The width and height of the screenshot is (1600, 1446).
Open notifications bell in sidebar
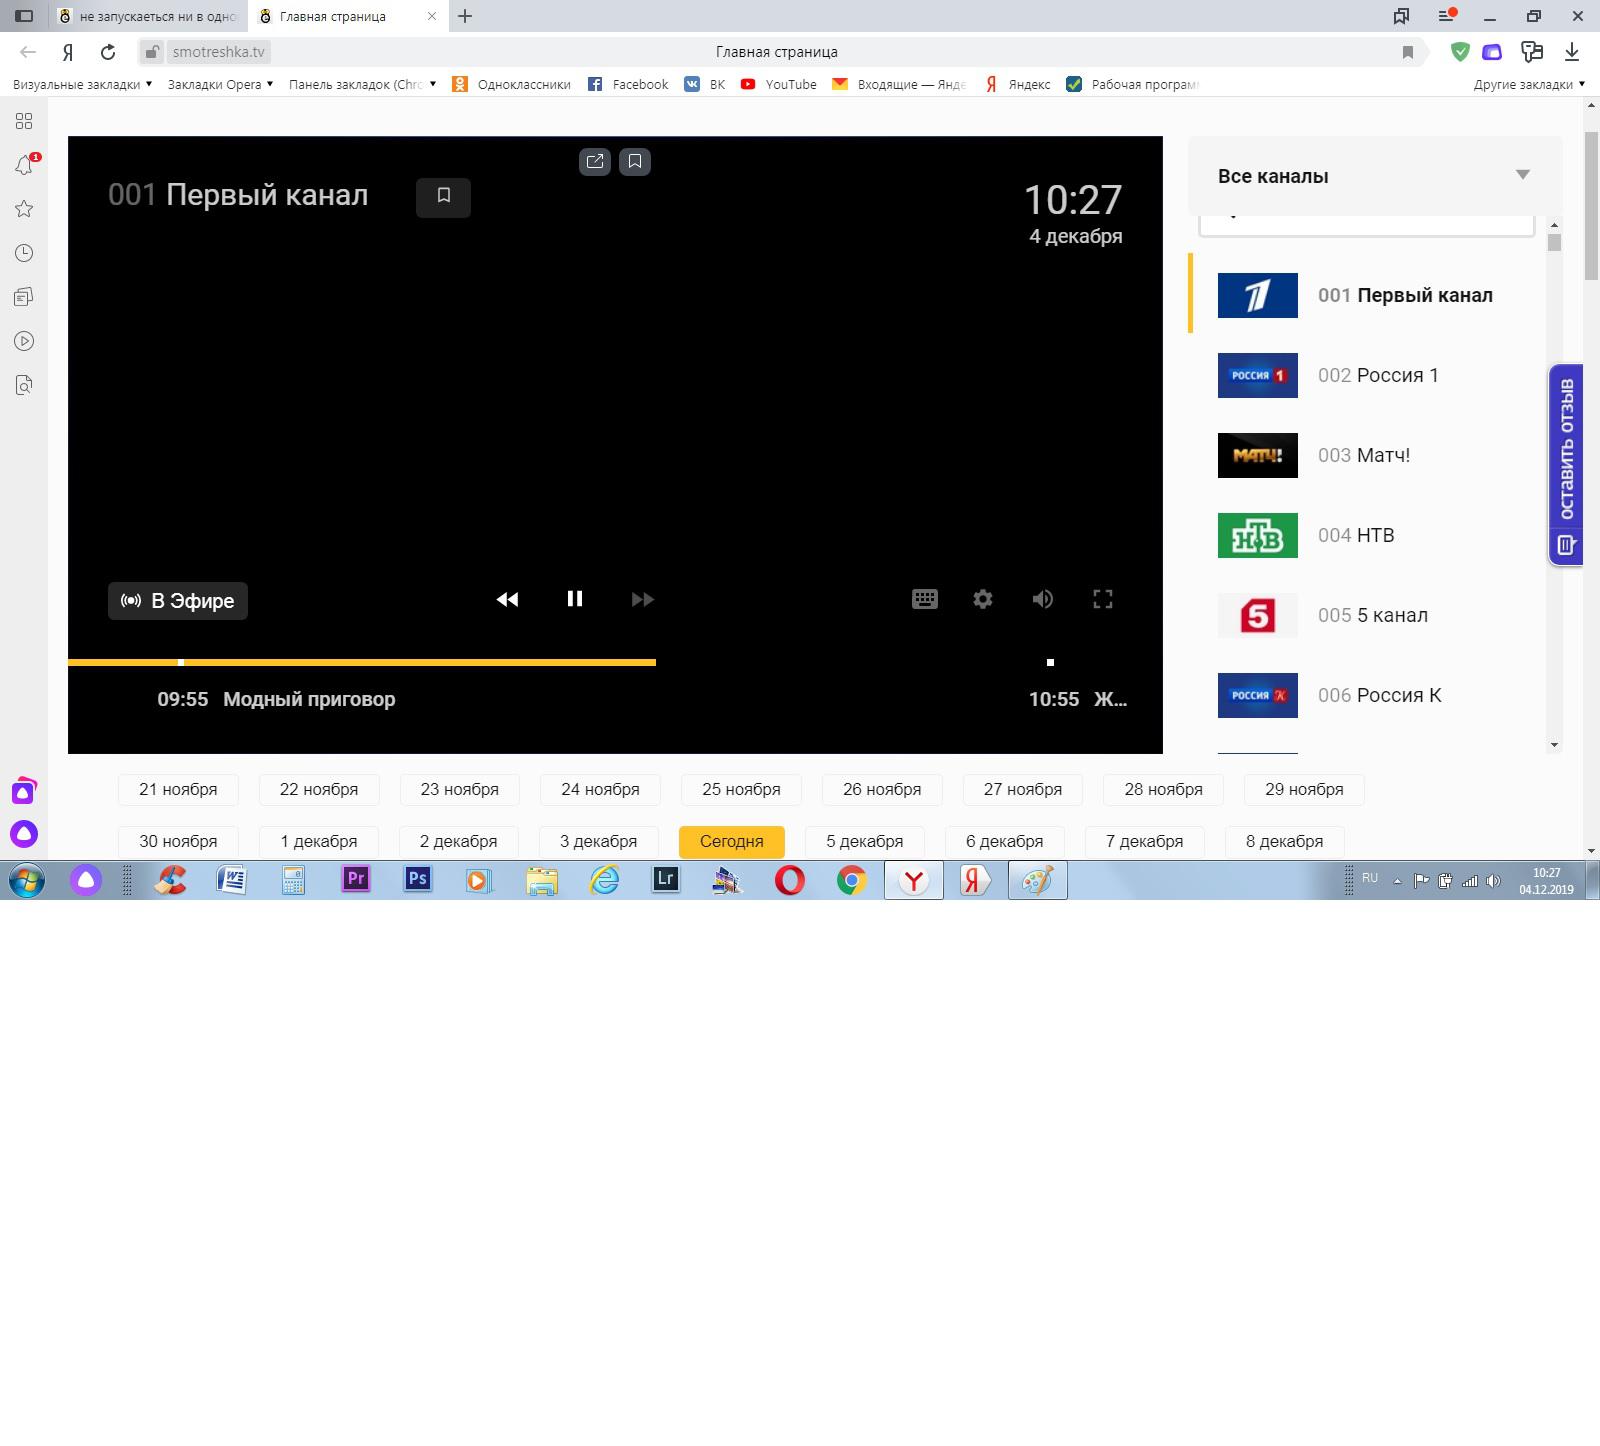(24, 165)
